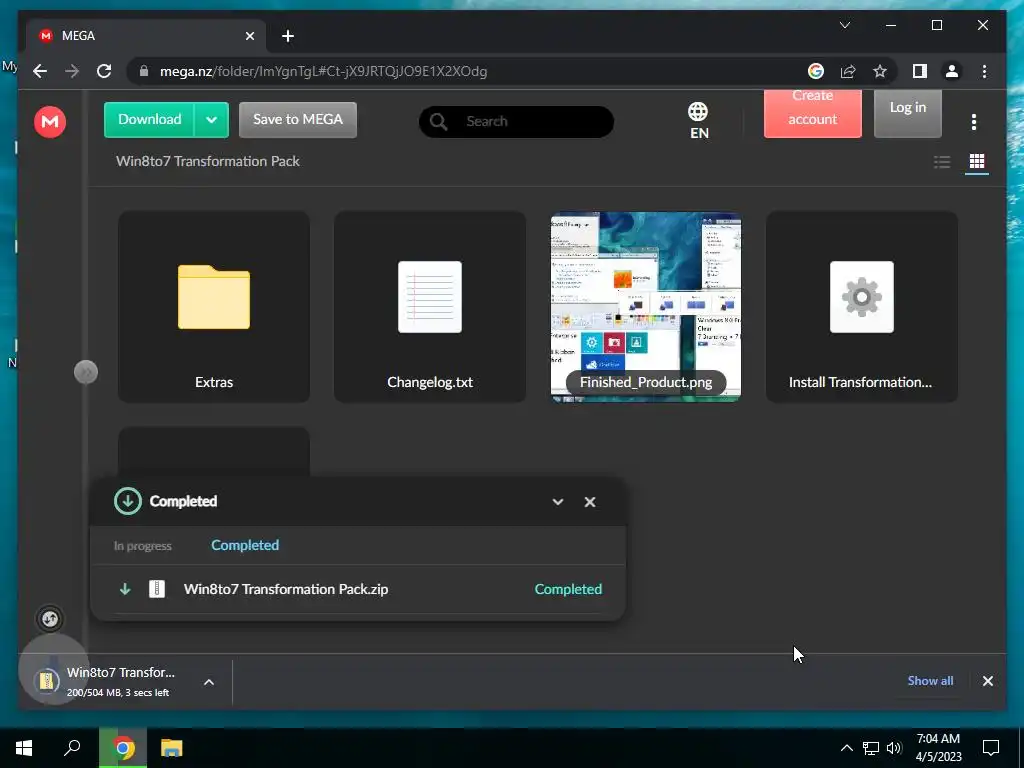Viewport: 1024px width, 768px height.
Task: Click the Create account button
Action: [812, 113]
